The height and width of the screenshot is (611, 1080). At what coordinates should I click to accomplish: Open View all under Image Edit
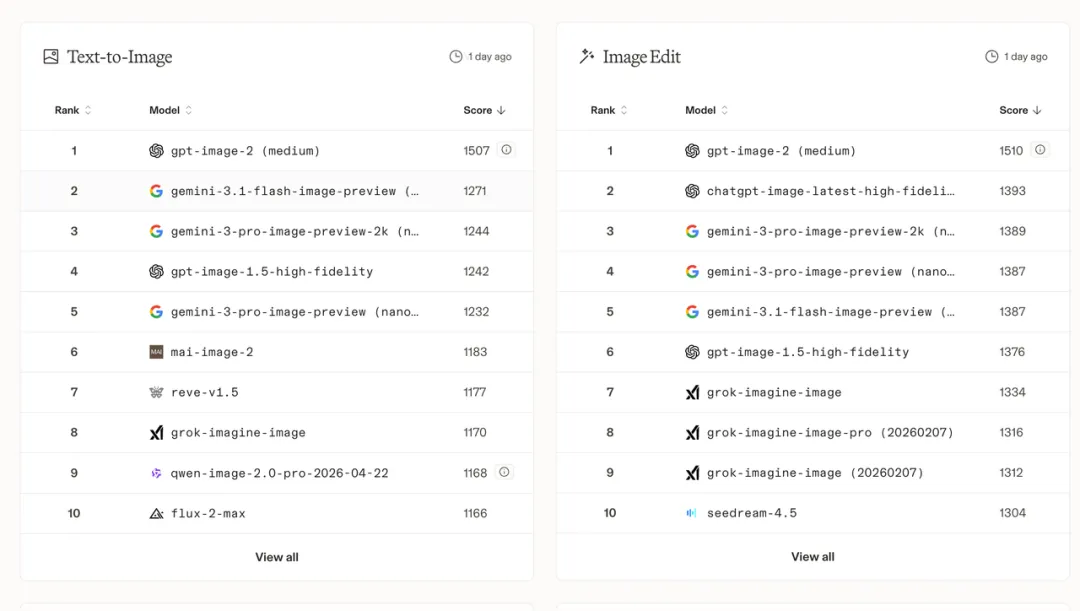click(x=813, y=557)
